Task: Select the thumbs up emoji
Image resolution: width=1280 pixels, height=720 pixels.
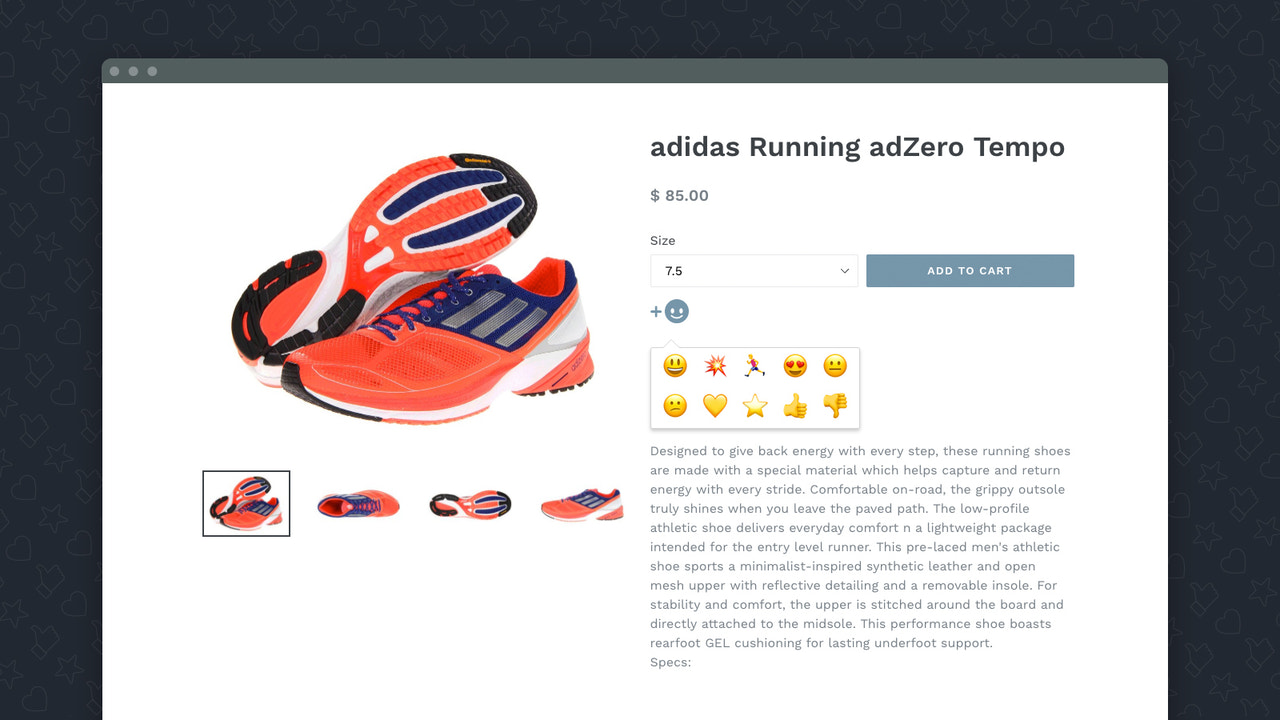Action: click(795, 406)
